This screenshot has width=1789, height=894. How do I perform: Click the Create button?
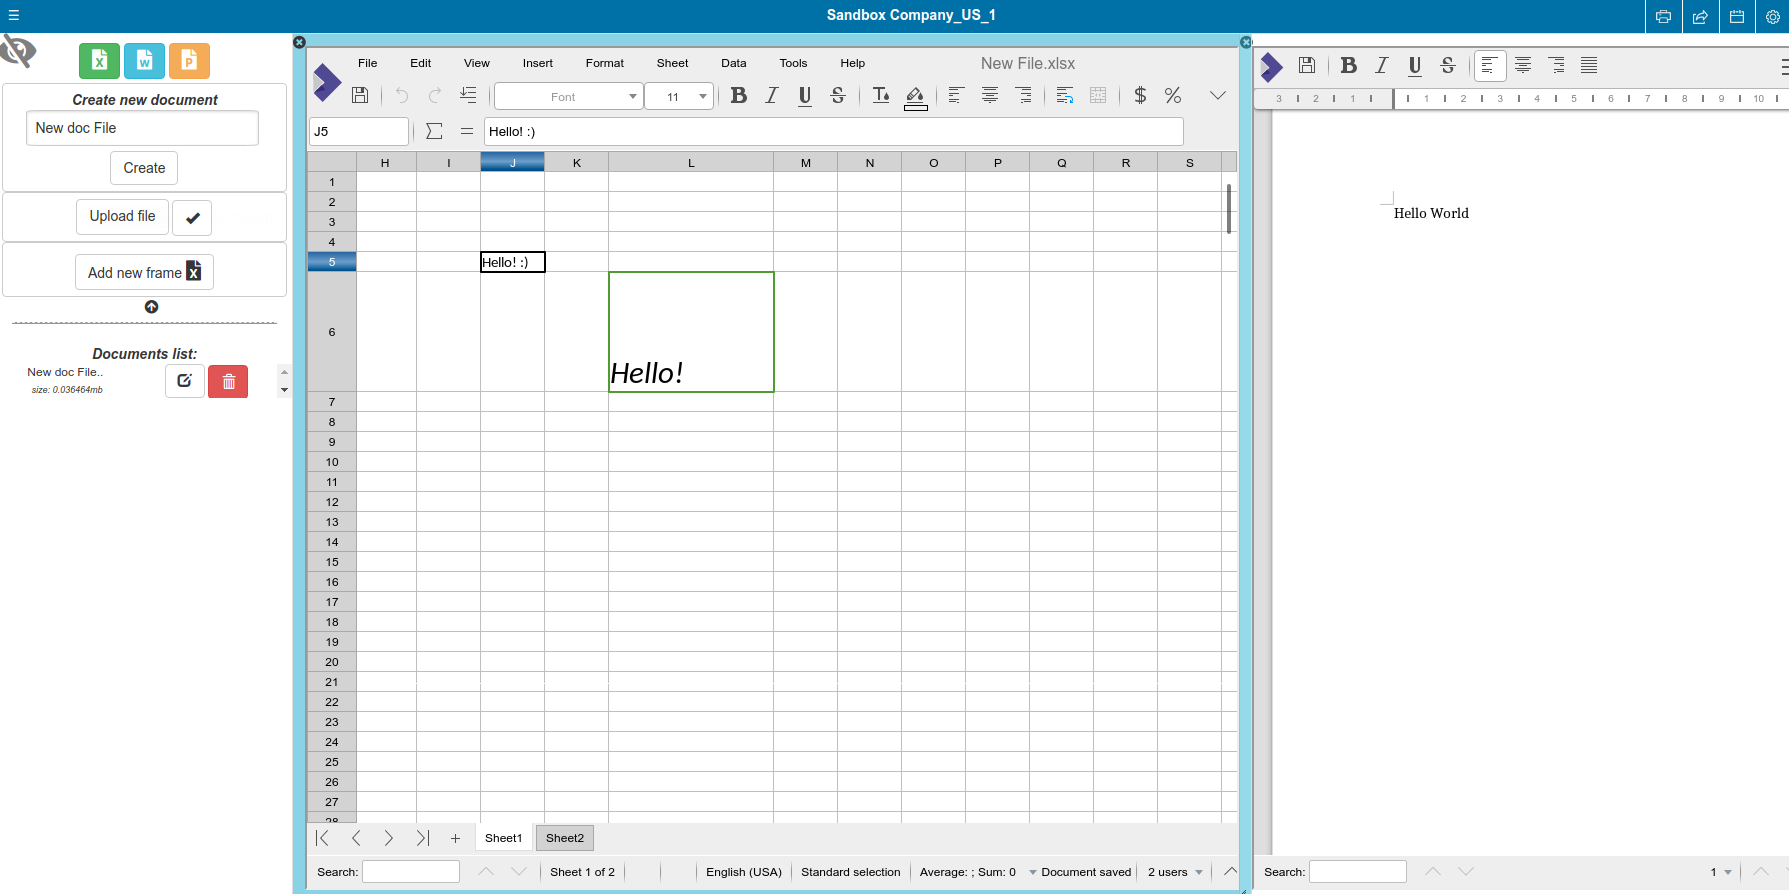pos(144,168)
